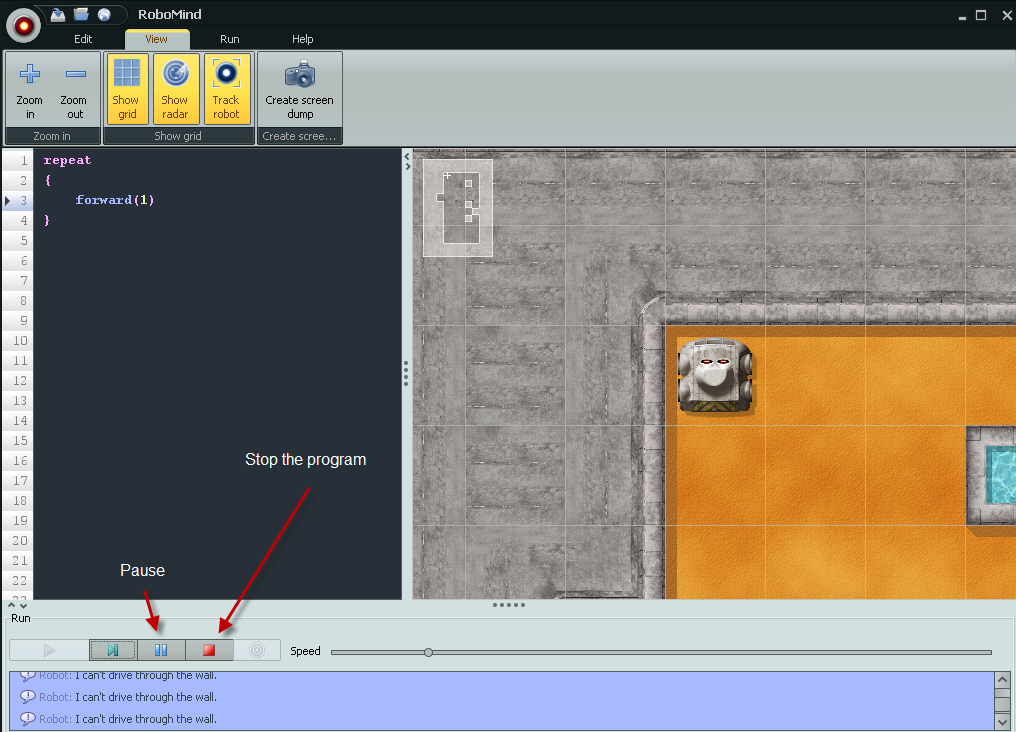Collapse editor panel using top splitter arrows
Viewport: 1016px width, 732px height.
pos(407,161)
